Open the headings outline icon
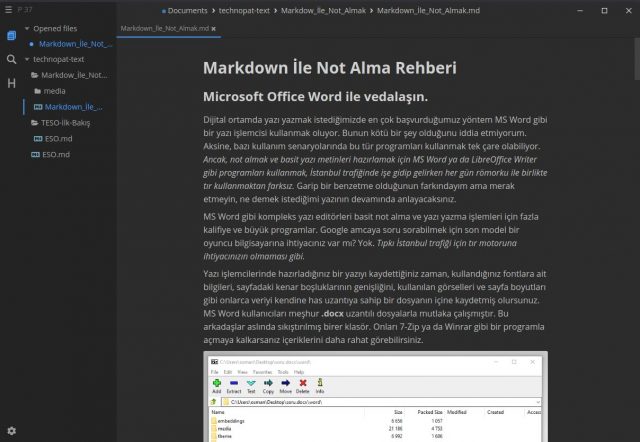 click(x=11, y=83)
